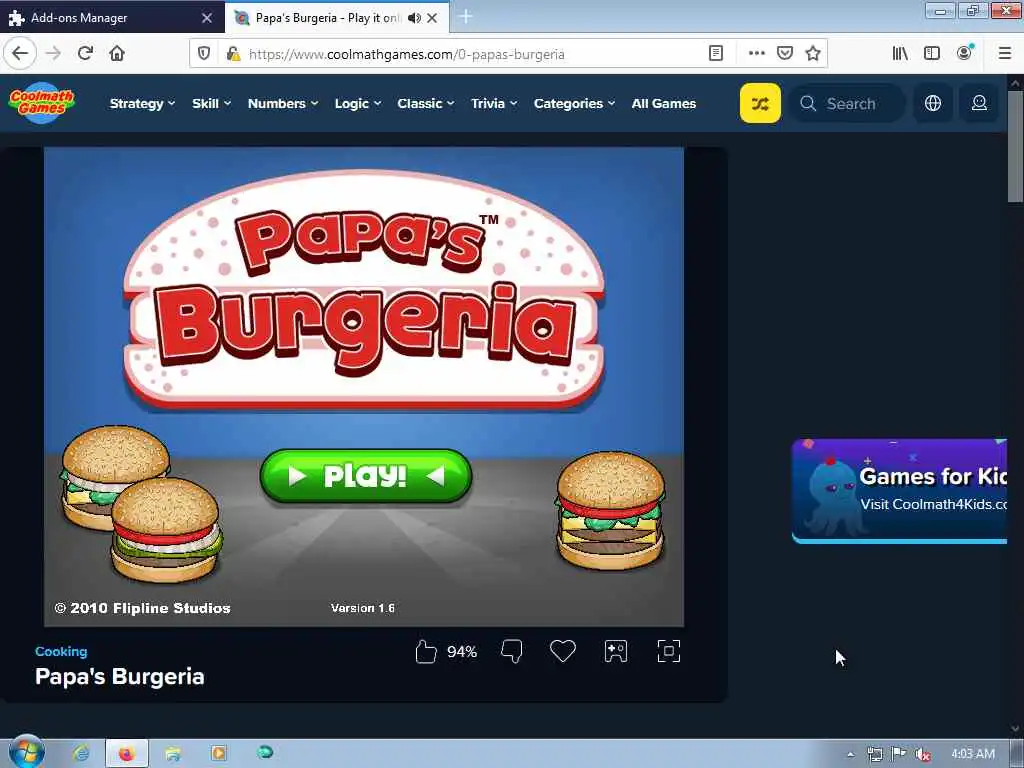1024x768 pixels.
Task: Show the Firefox sidebar
Action: (932, 53)
